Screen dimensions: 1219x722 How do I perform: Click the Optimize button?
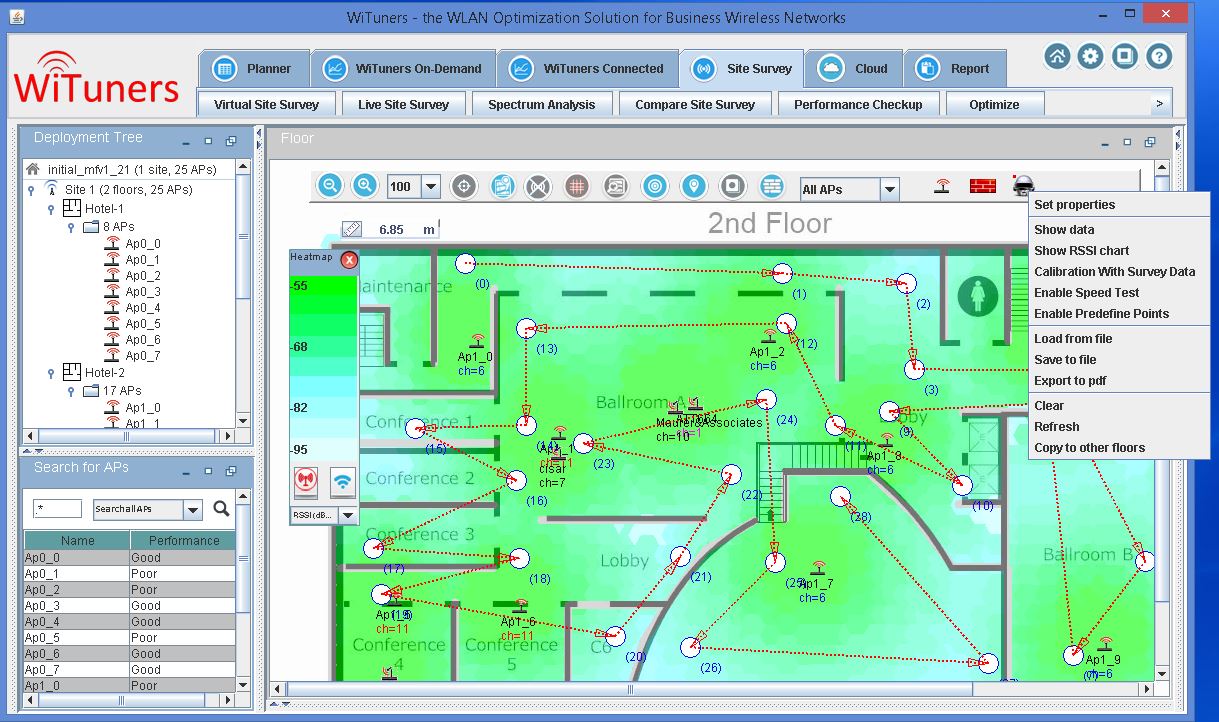point(994,104)
